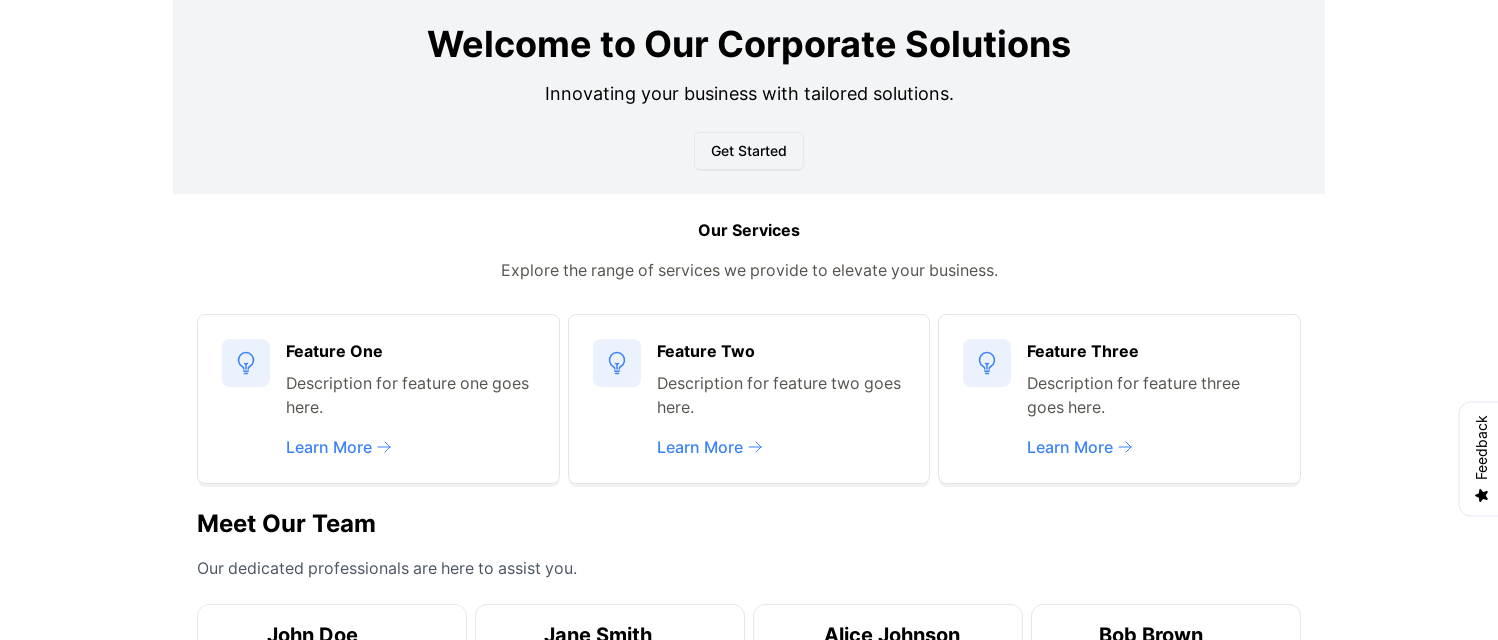This screenshot has height=640, width=1498.
Task: Open Bob Brown's team card
Action: (1166, 625)
